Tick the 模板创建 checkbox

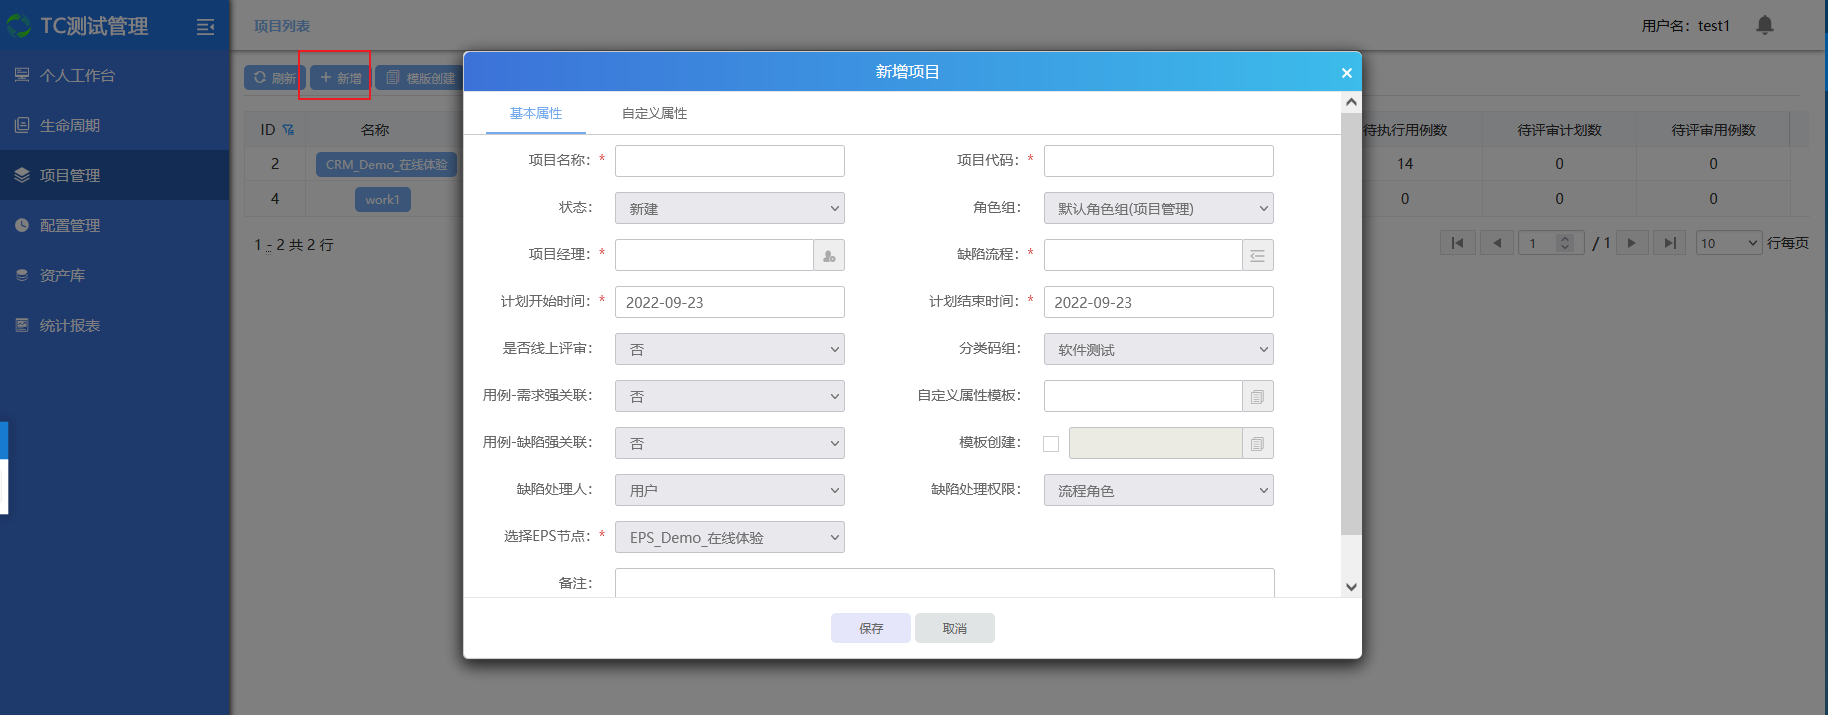(x=1051, y=444)
